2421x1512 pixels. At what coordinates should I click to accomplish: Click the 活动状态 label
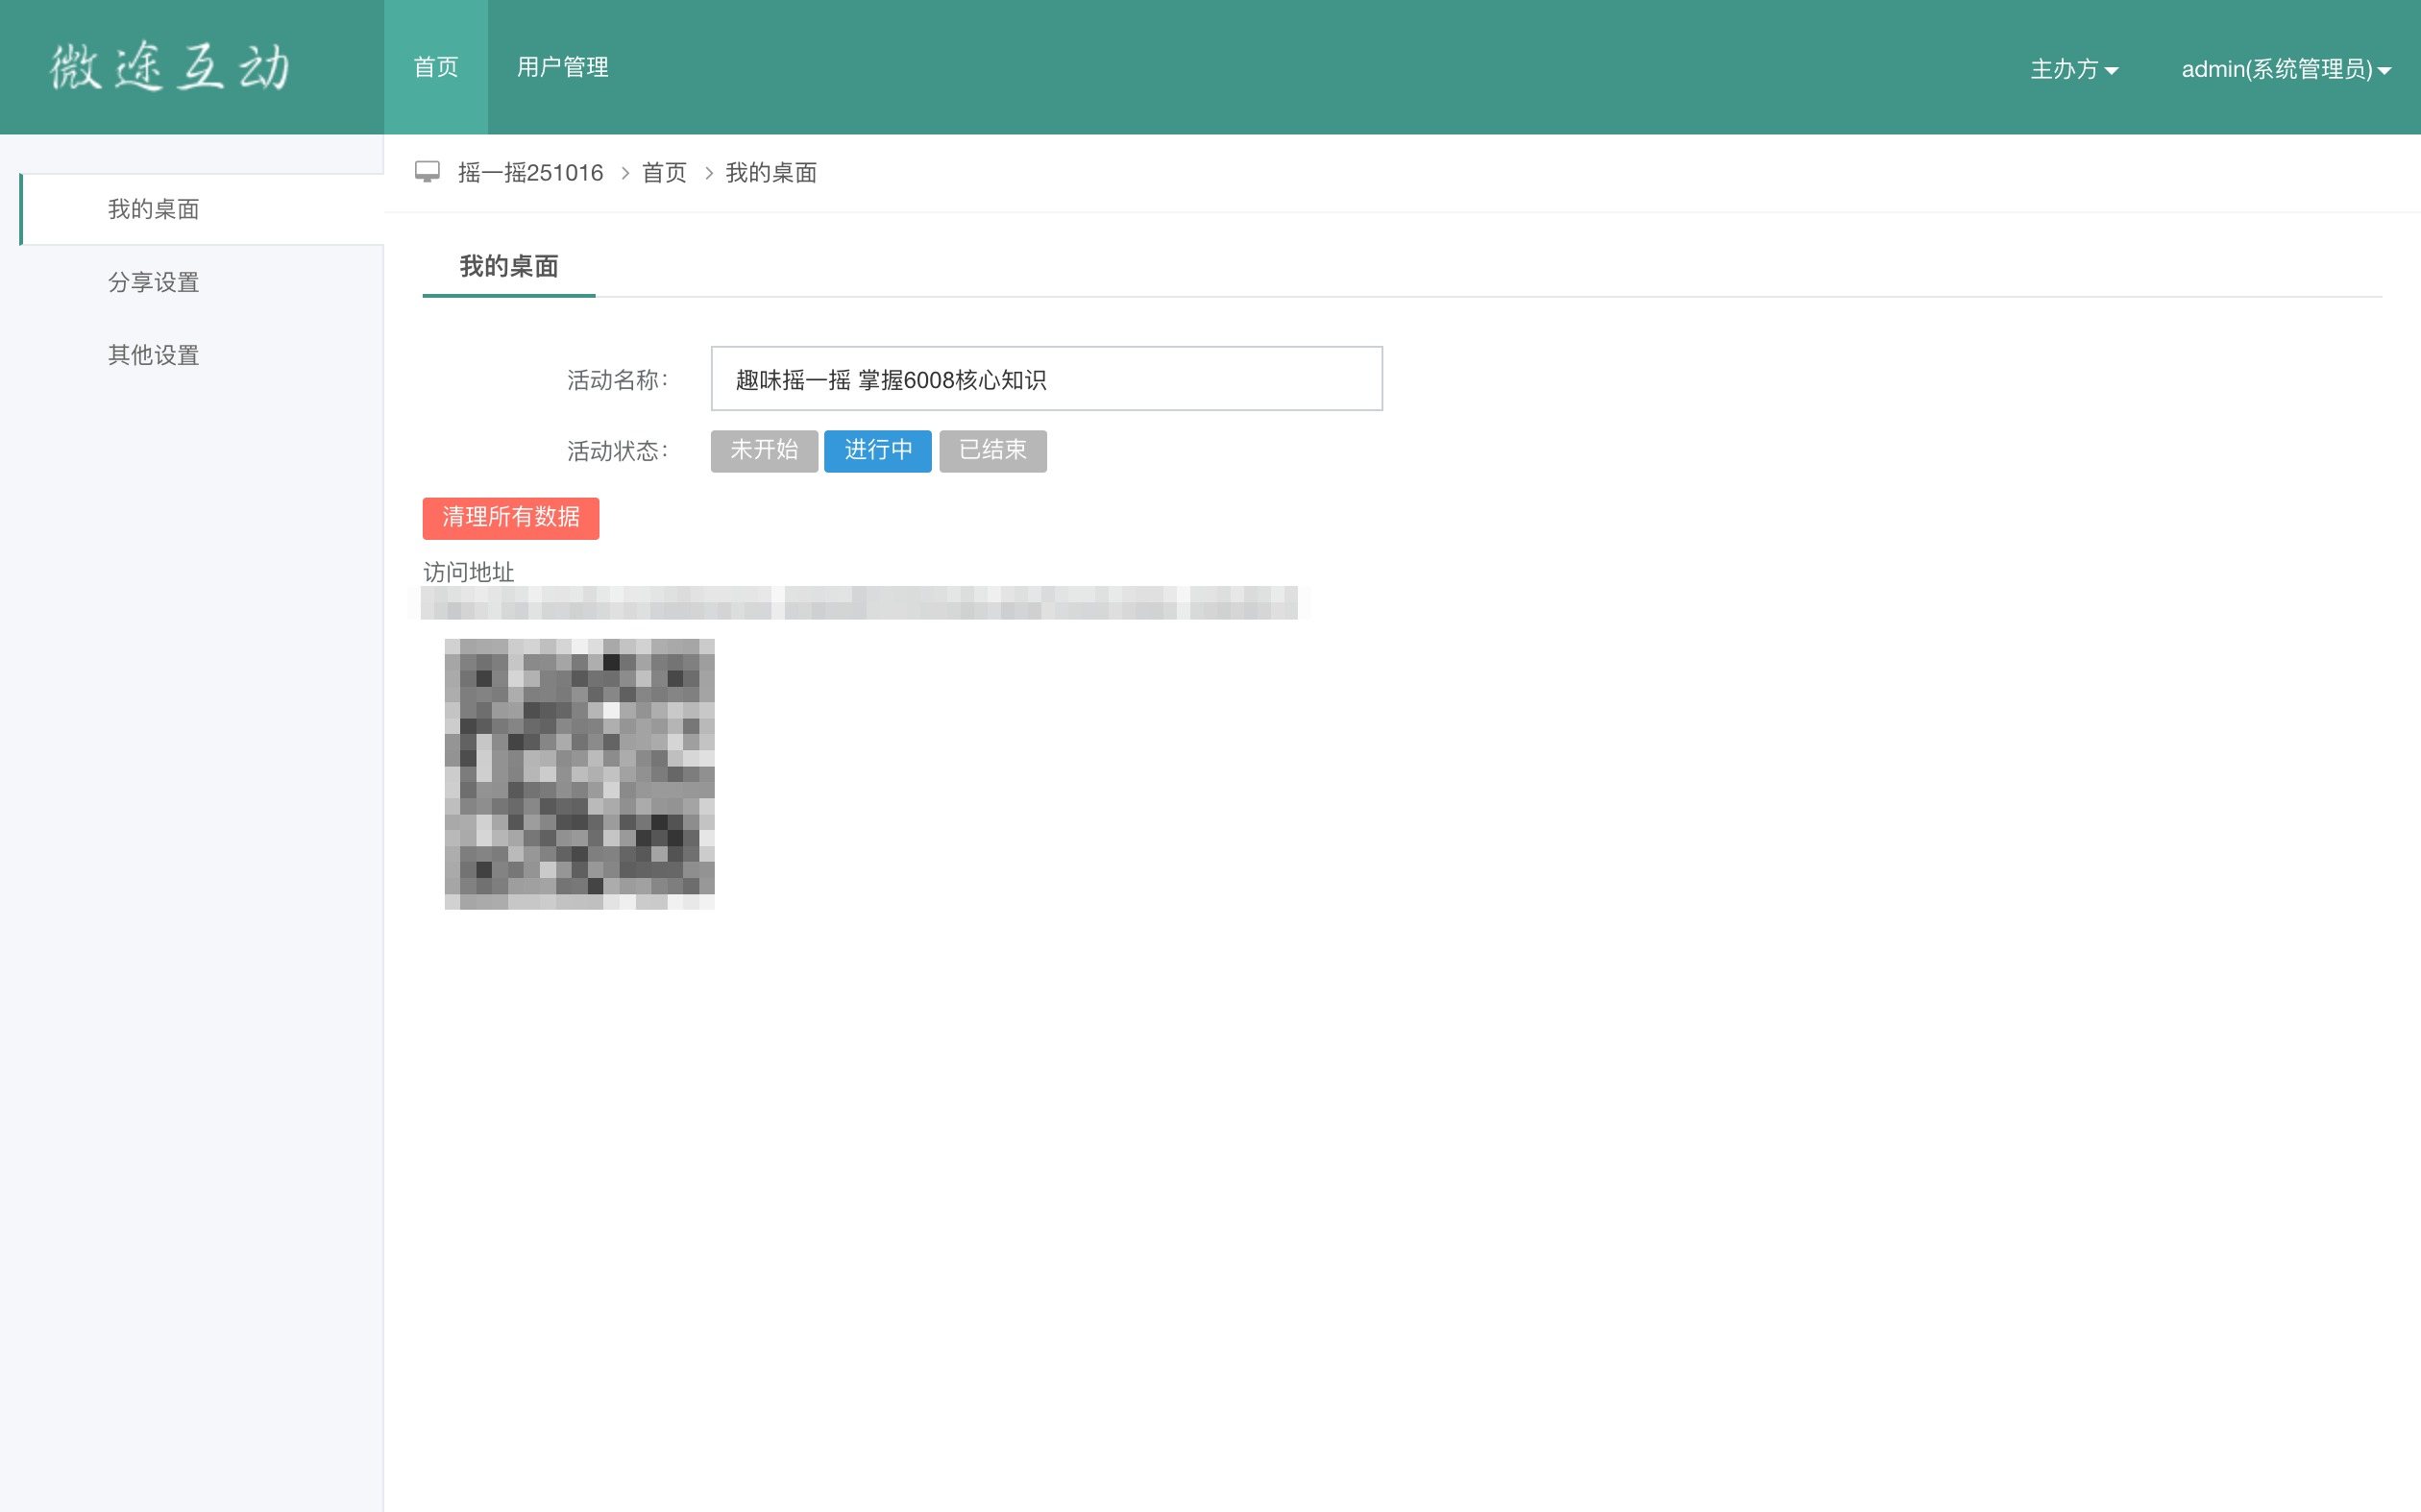point(617,451)
